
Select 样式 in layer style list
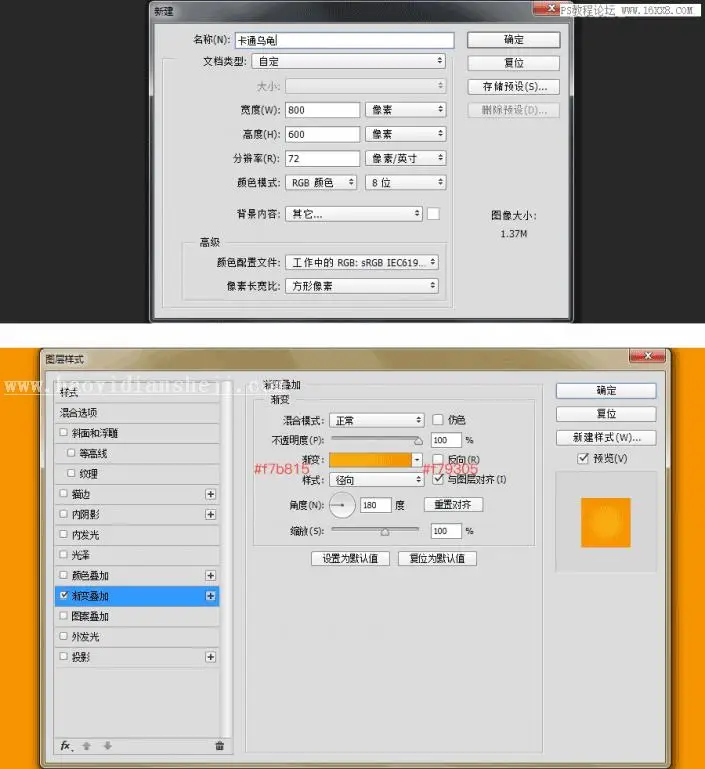(137, 392)
